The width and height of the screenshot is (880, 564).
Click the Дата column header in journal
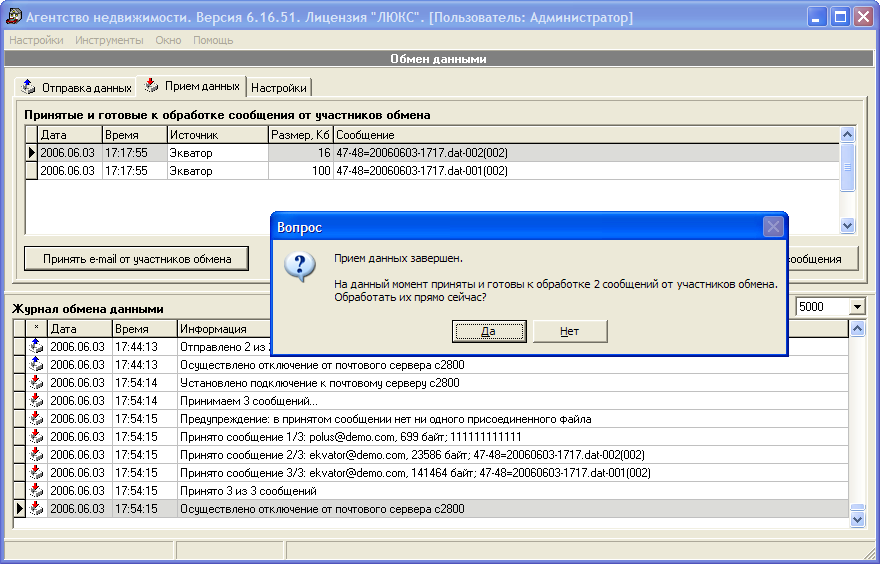tap(80, 329)
